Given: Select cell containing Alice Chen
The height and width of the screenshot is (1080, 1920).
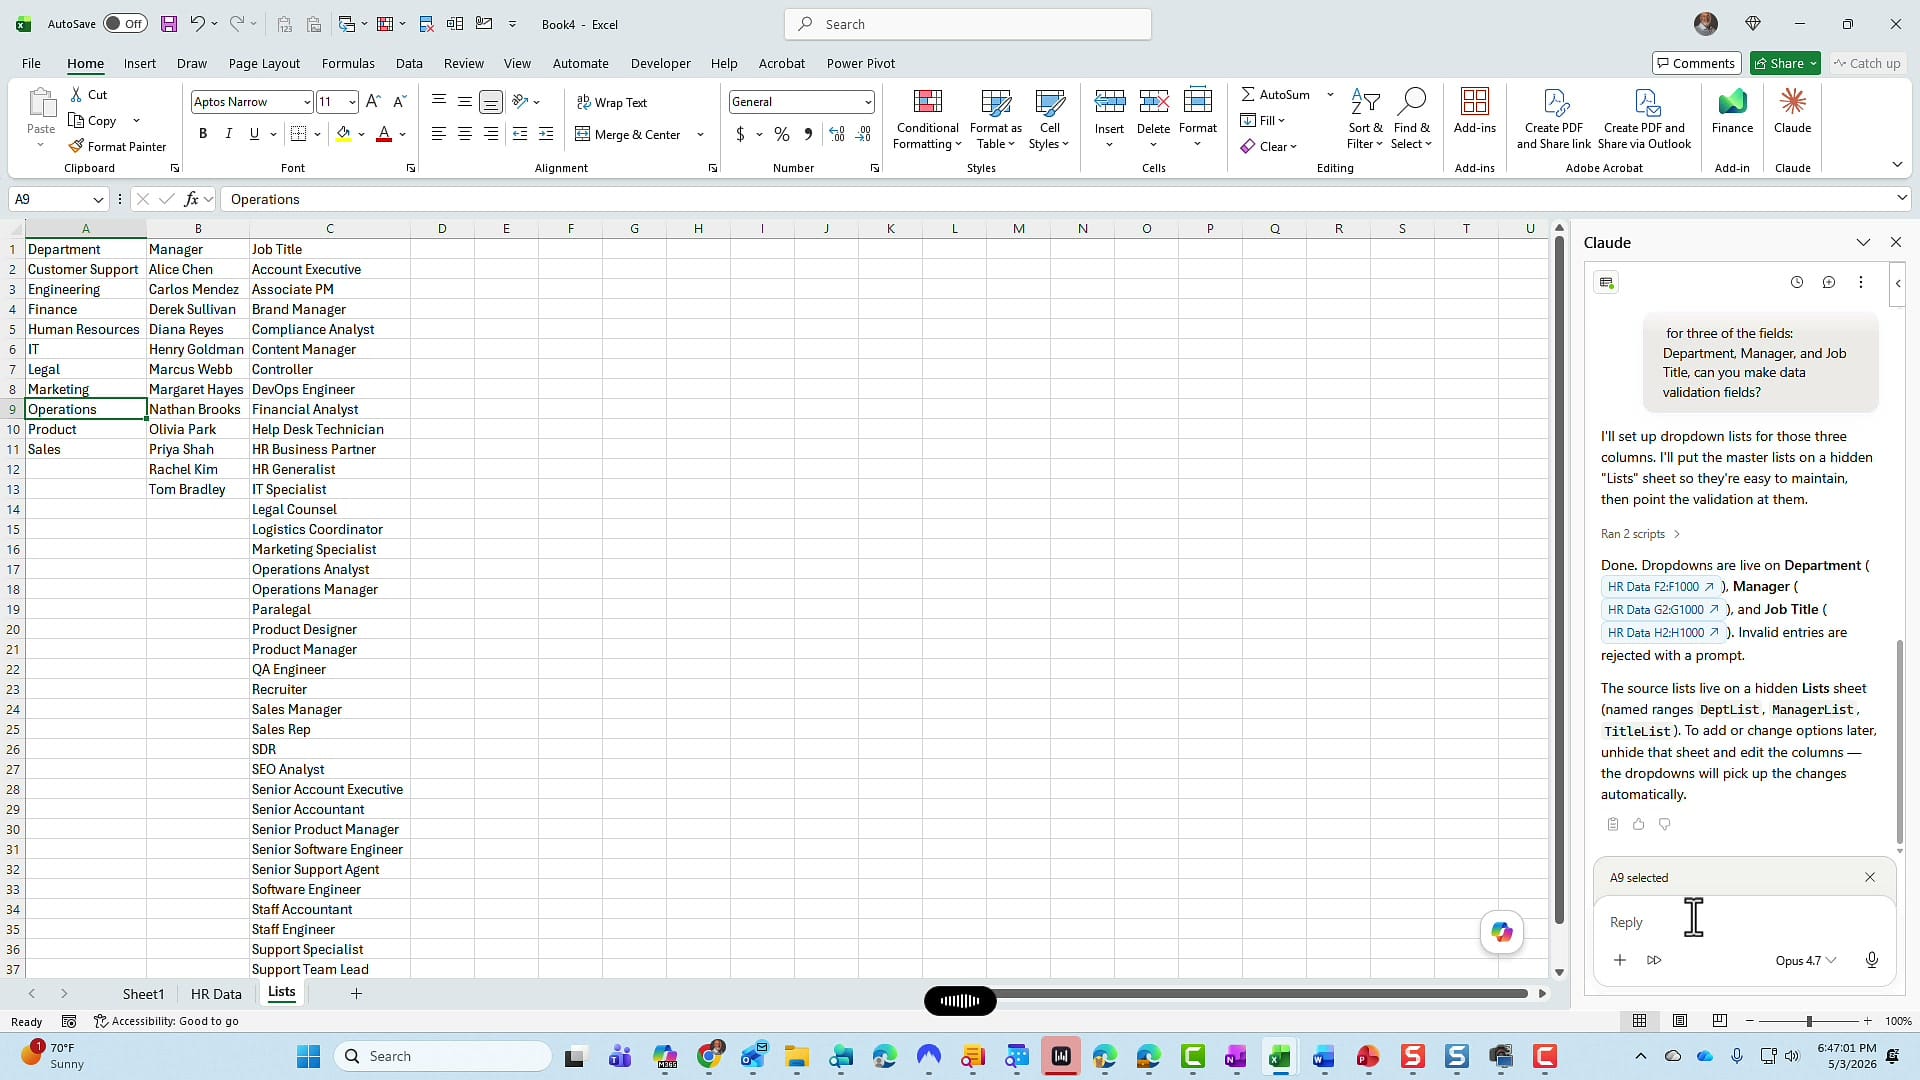Looking at the screenshot, I should coord(197,269).
